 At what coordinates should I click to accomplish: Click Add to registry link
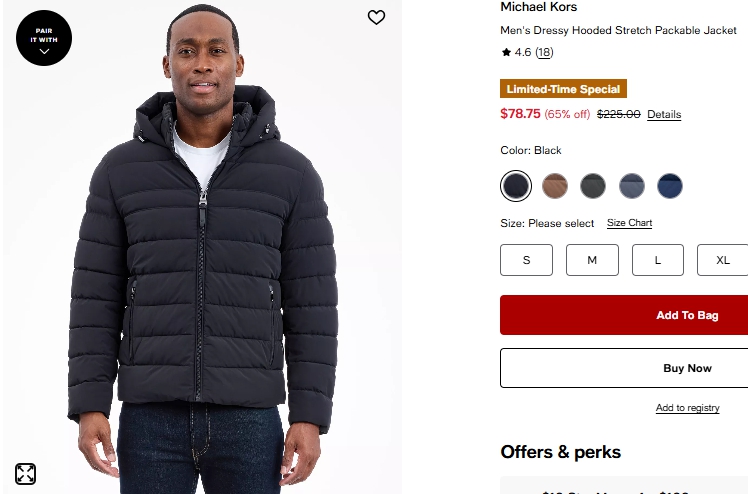point(687,408)
